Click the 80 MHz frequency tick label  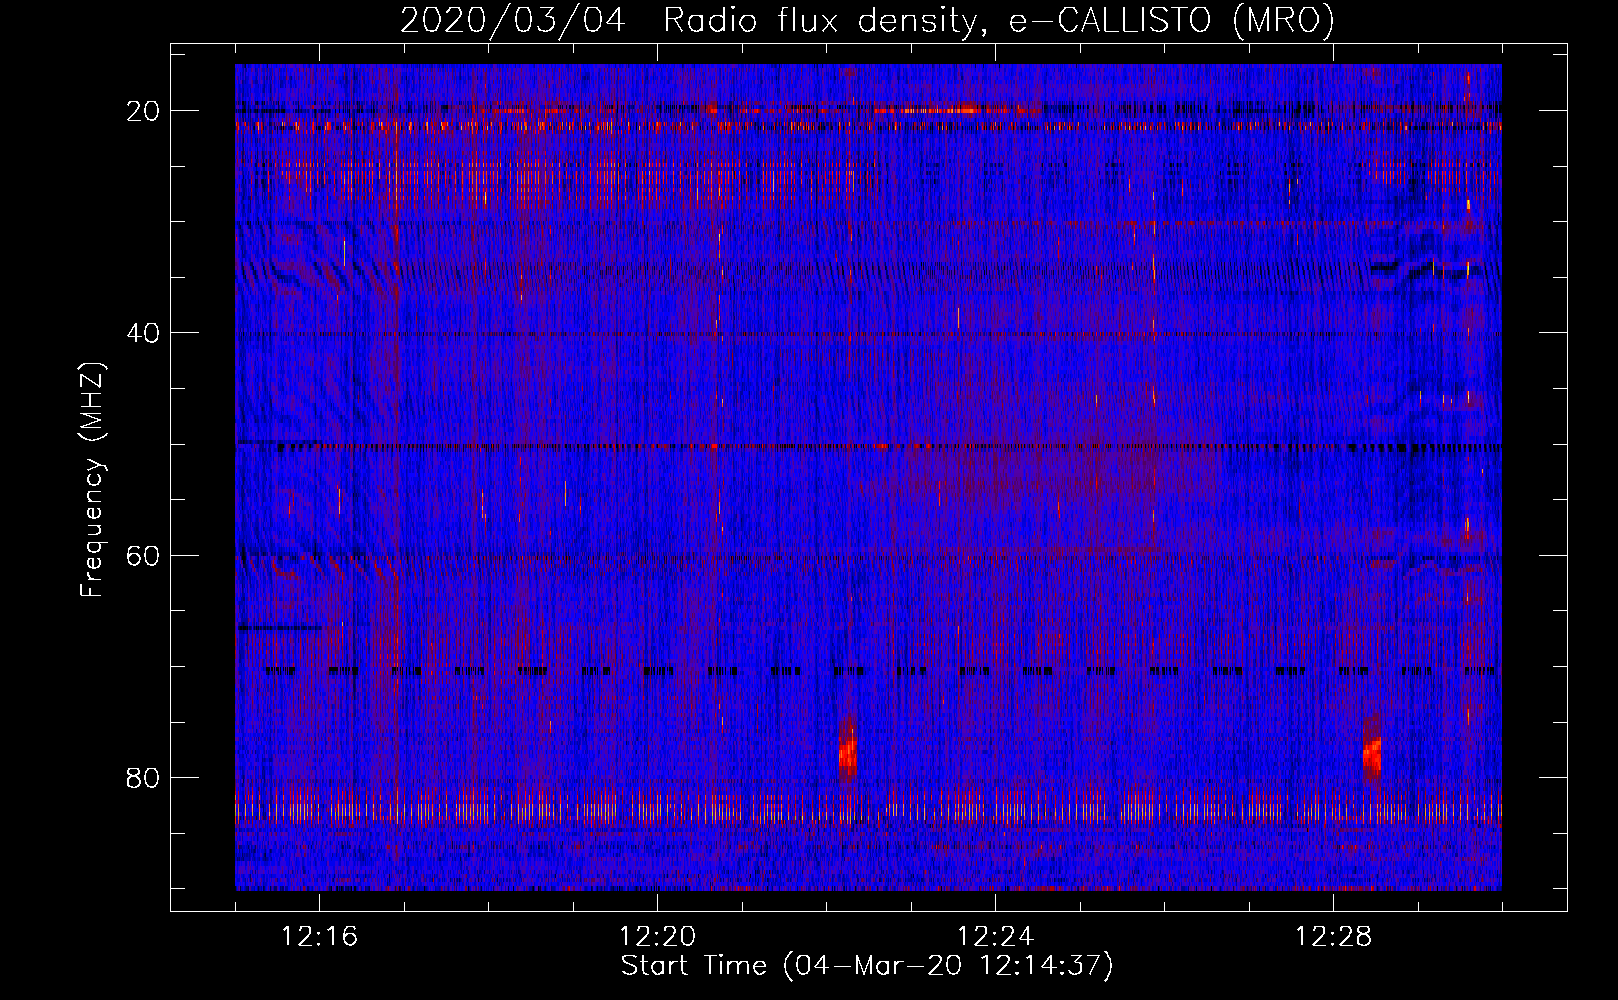click(x=144, y=778)
